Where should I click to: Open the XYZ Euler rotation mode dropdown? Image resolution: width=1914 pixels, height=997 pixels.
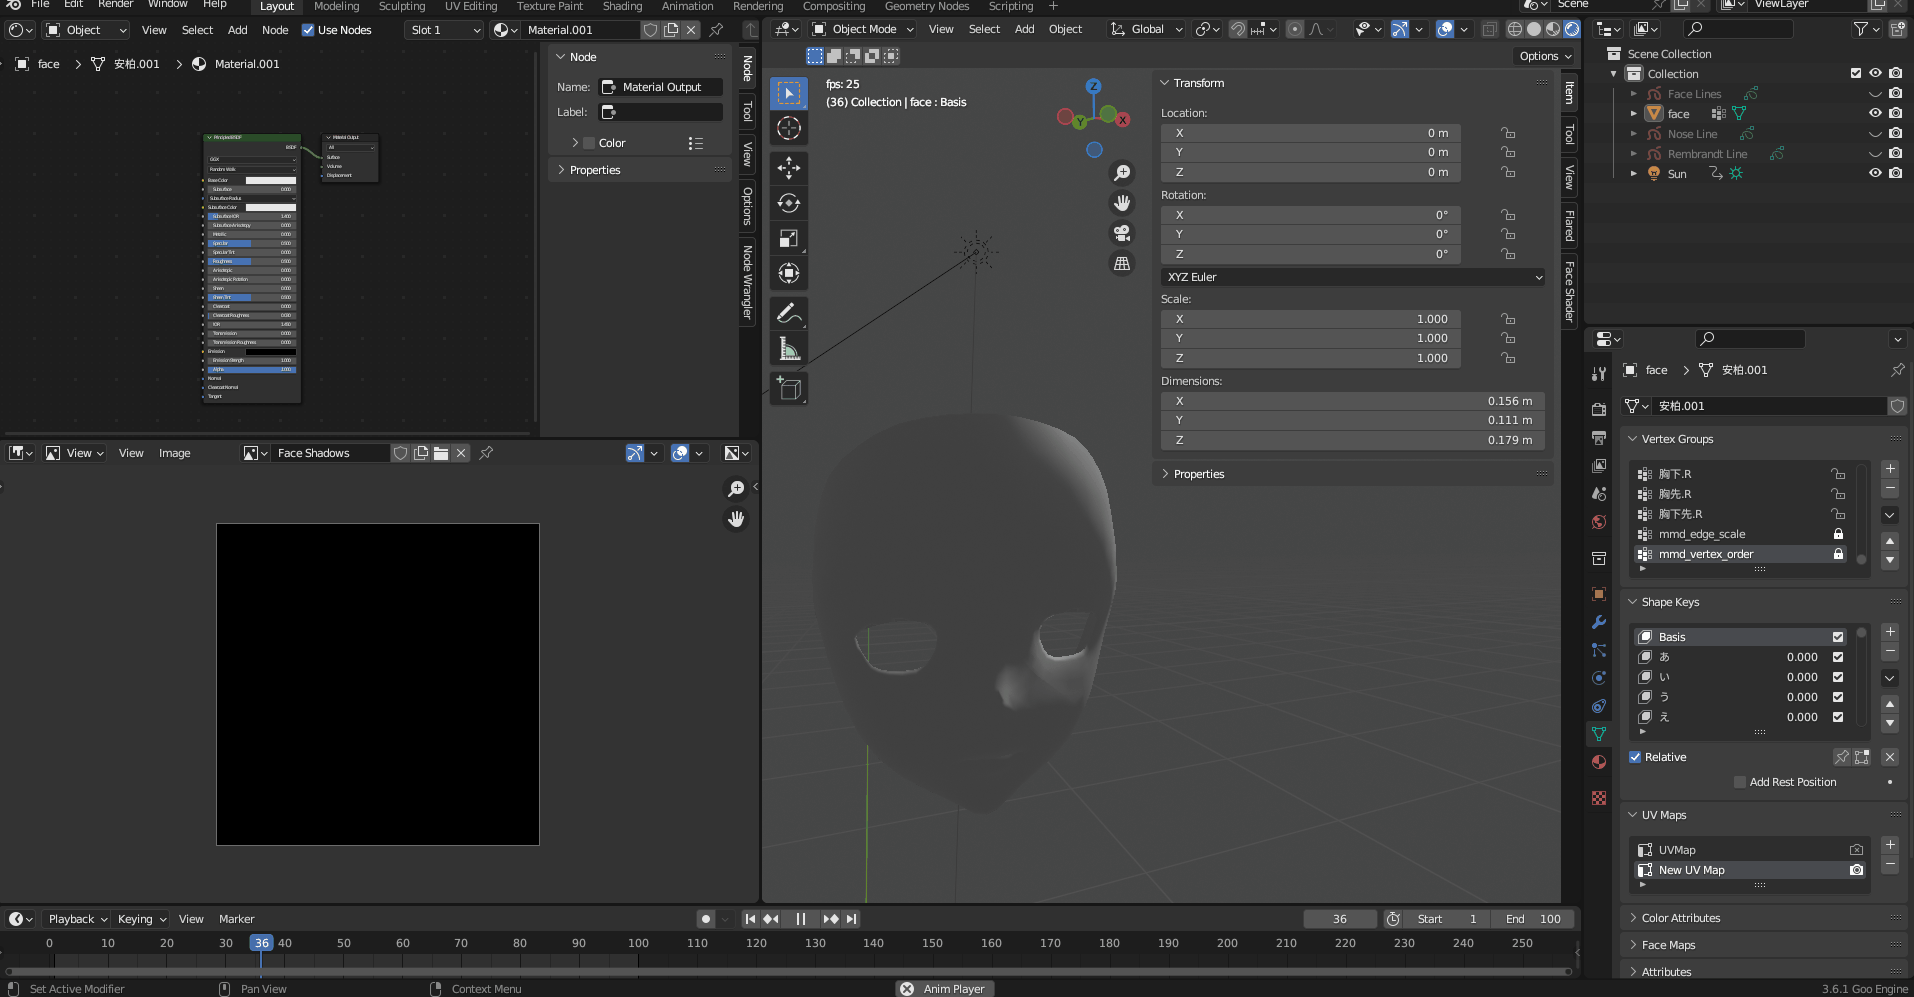pyautogui.click(x=1350, y=277)
